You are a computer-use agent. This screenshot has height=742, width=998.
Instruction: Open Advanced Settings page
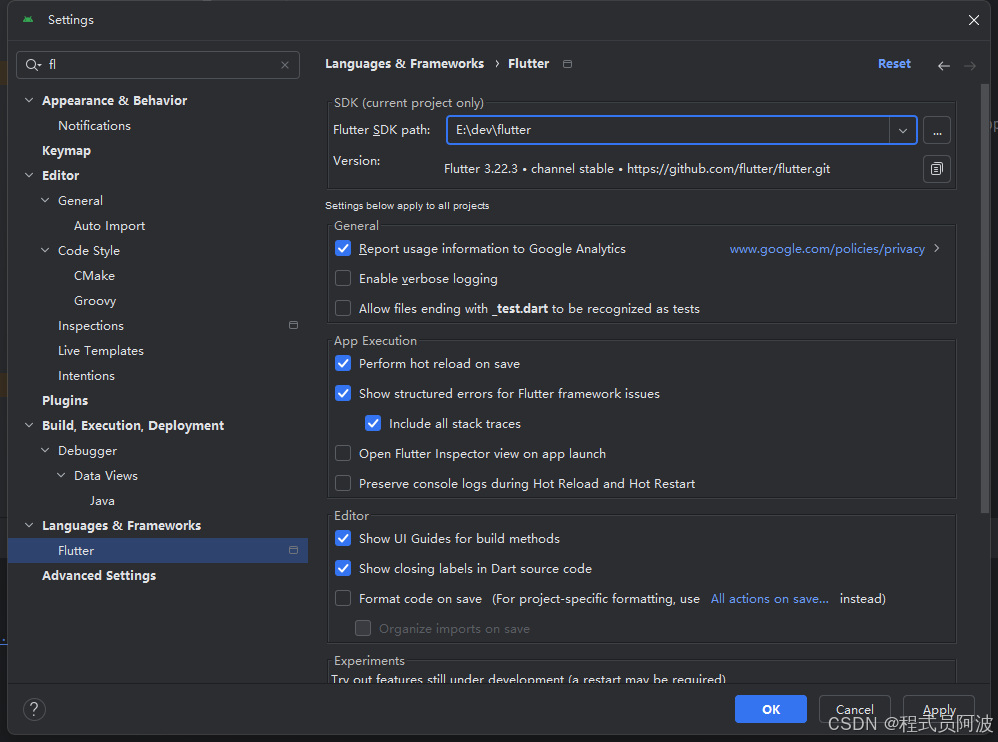pyautogui.click(x=99, y=575)
